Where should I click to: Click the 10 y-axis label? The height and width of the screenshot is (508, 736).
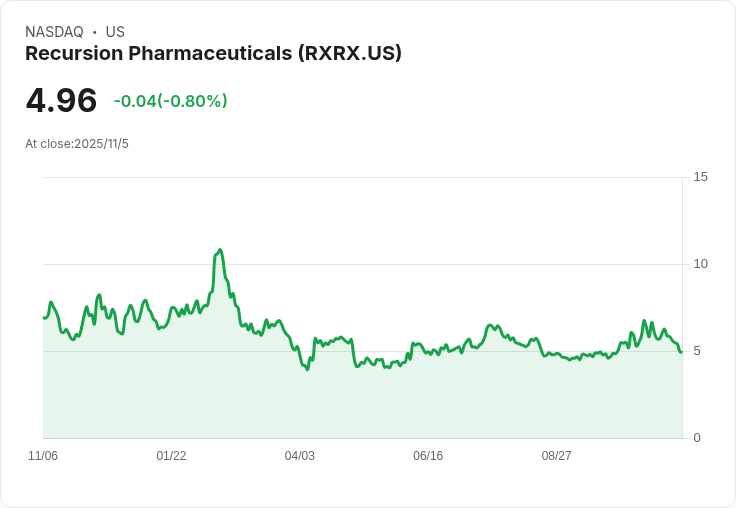point(700,264)
